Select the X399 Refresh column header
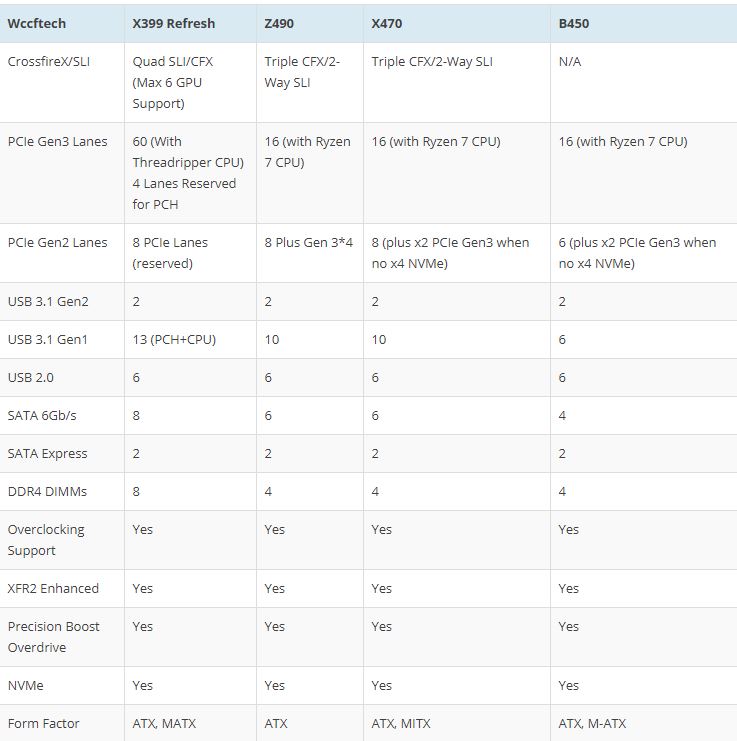 pyautogui.click(x=173, y=23)
